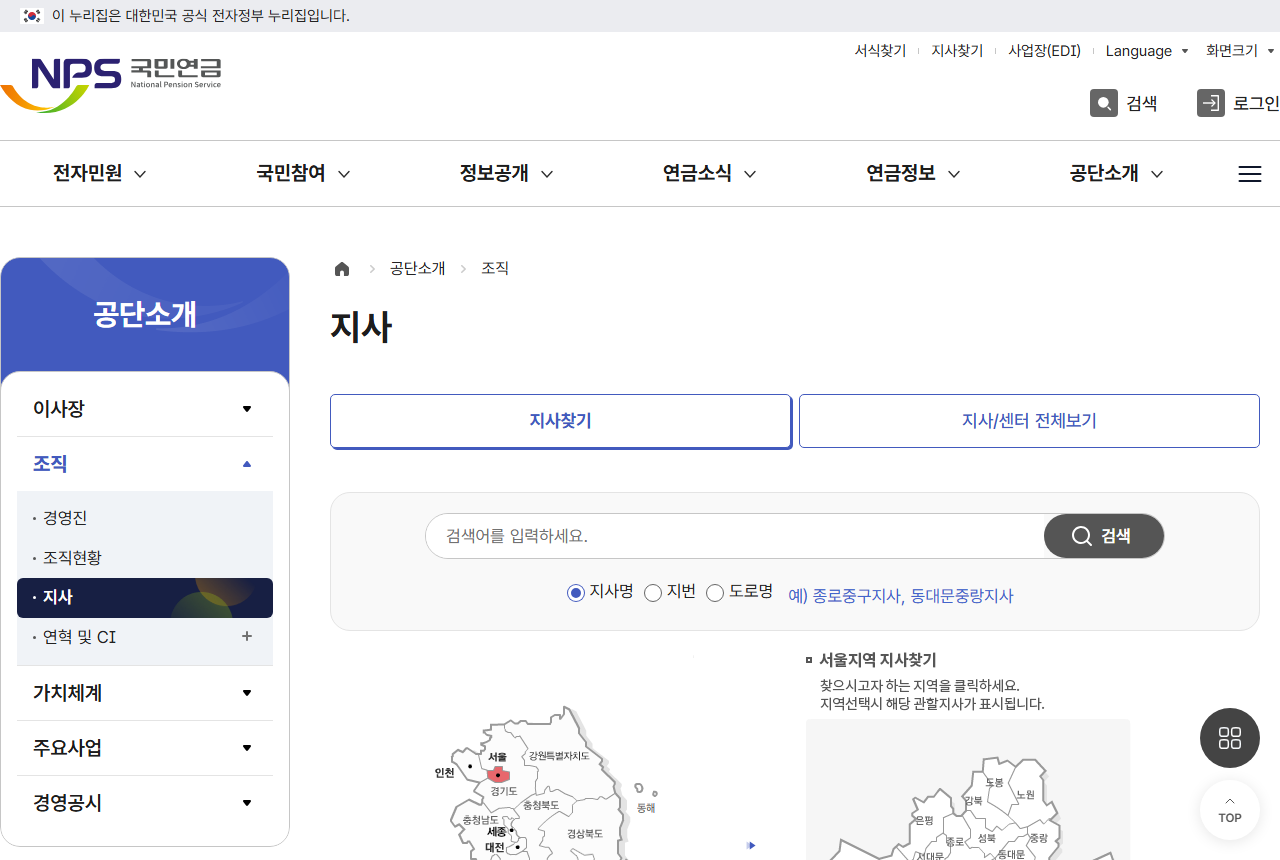Click 공단소개 in the breadcrumb
Viewport: 1280px width, 860px height.
pyautogui.click(x=418, y=269)
